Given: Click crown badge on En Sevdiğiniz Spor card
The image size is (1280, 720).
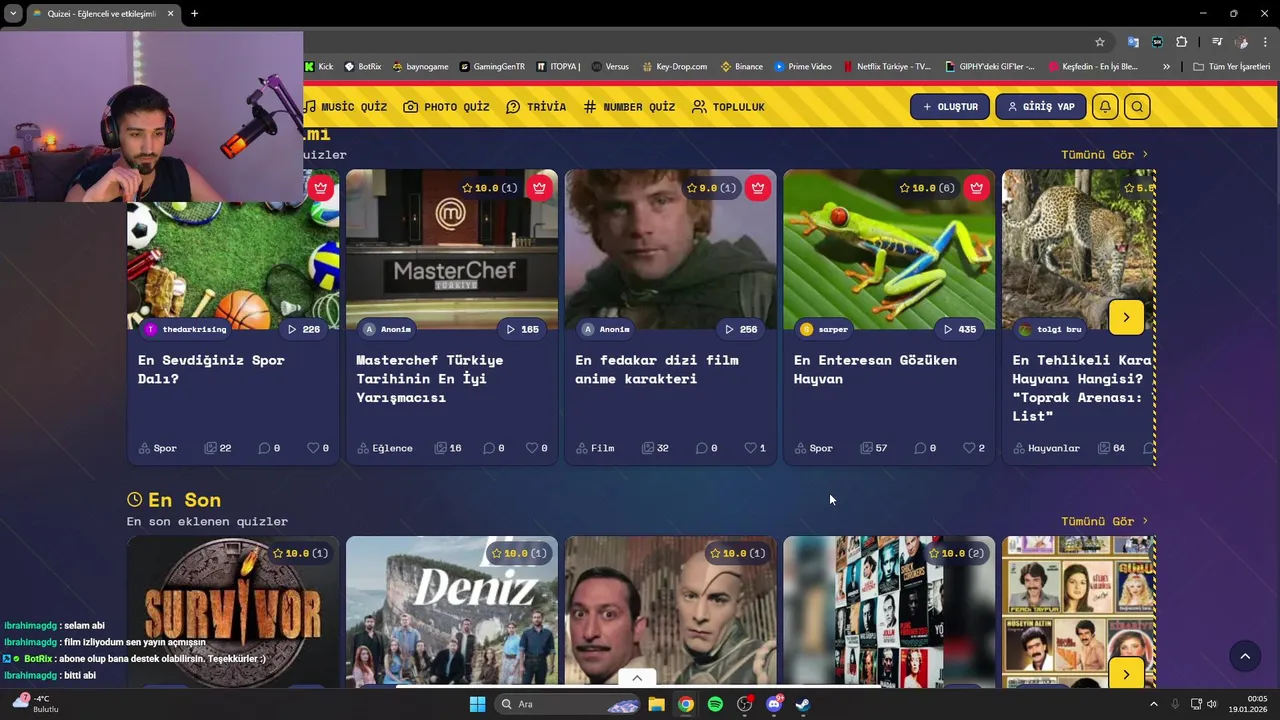Looking at the screenshot, I should (321, 188).
